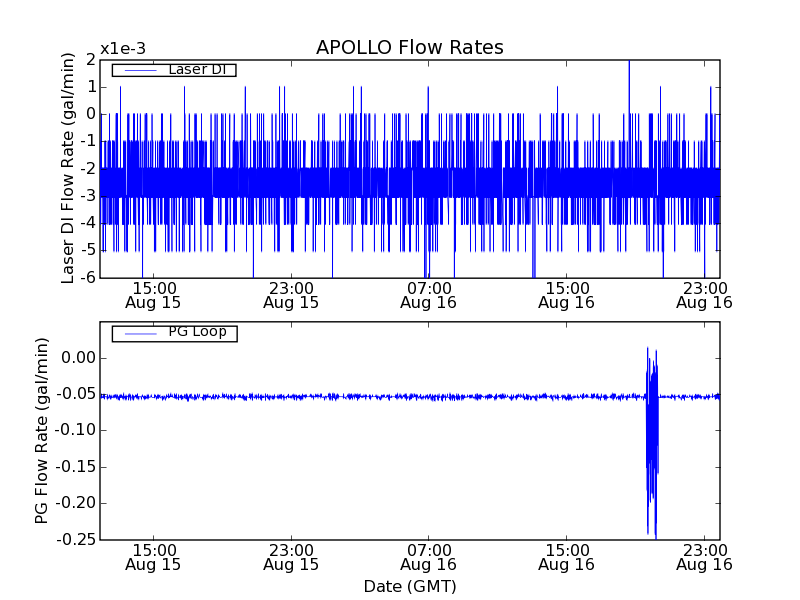Click the 07:00 Aug 16 tick under top plot

tap(428, 295)
